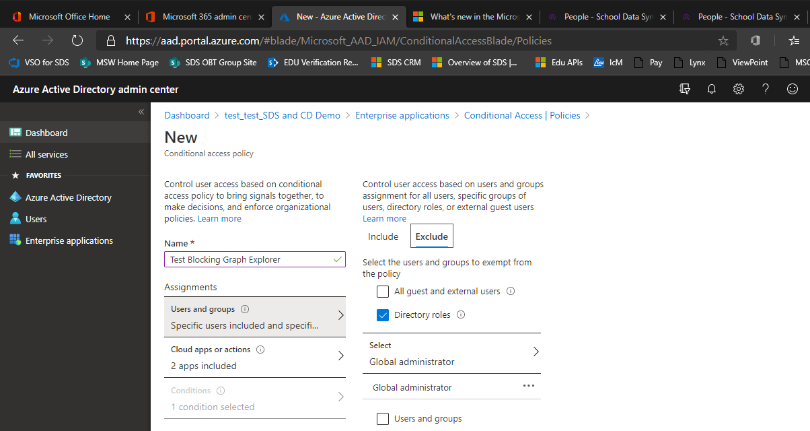Click the selected Global administrator row
The image size is (810, 431).
(451, 387)
